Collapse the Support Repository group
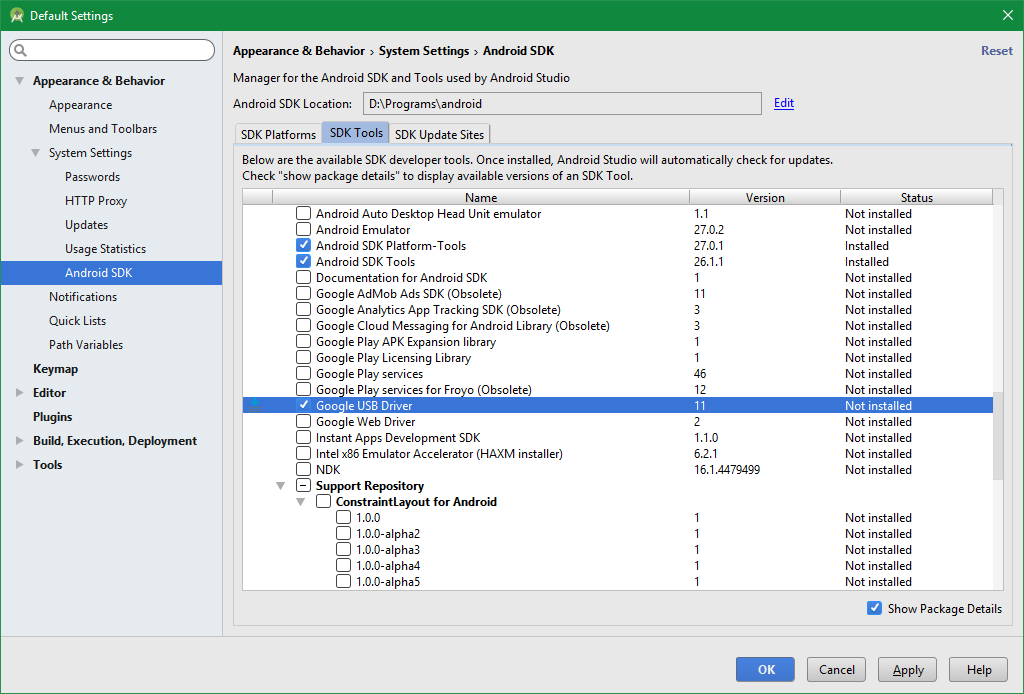The height and width of the screenshot is (694, 1024). (281, 486)
